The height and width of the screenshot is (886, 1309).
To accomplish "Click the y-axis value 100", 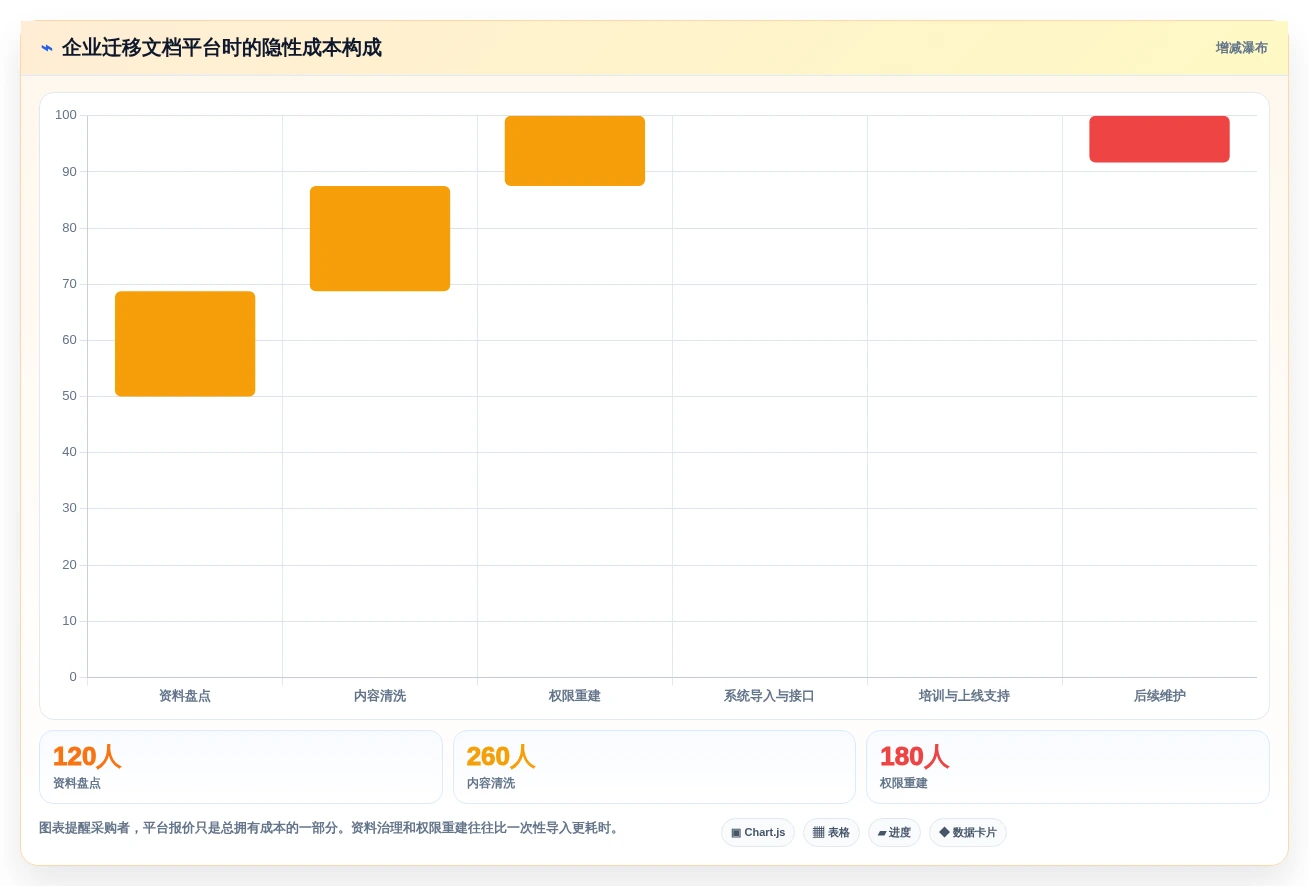I will tap(66, 115).
